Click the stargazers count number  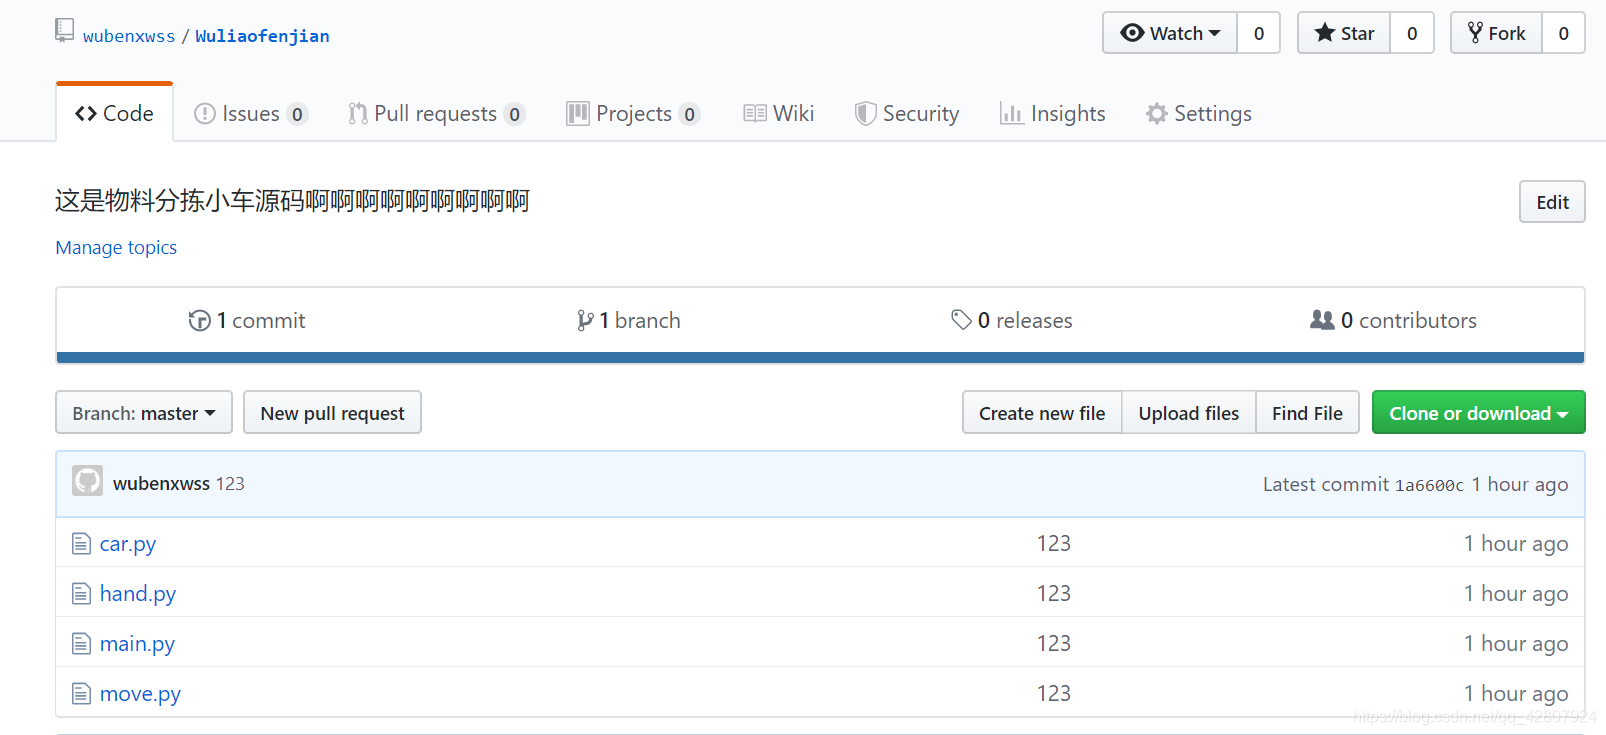pos(1412,33)
